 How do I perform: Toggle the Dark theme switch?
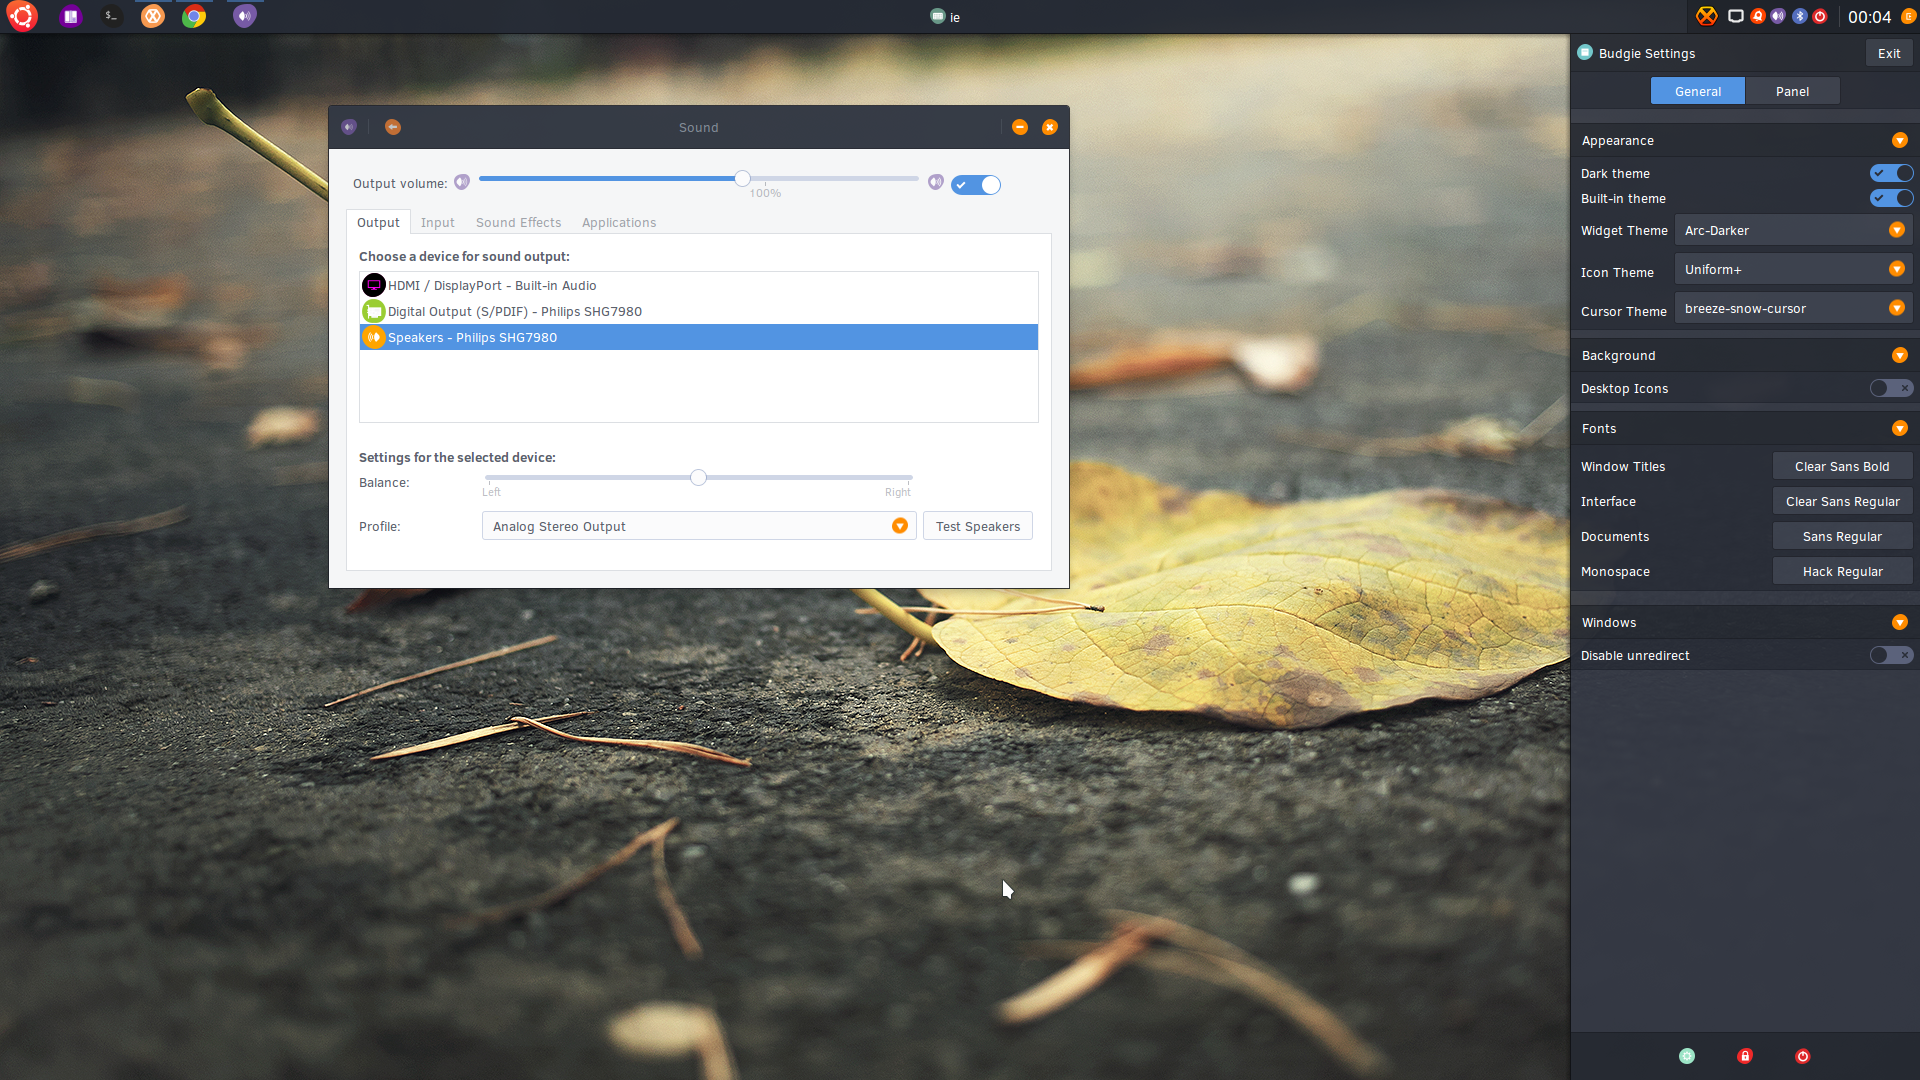pos(1891,173)
